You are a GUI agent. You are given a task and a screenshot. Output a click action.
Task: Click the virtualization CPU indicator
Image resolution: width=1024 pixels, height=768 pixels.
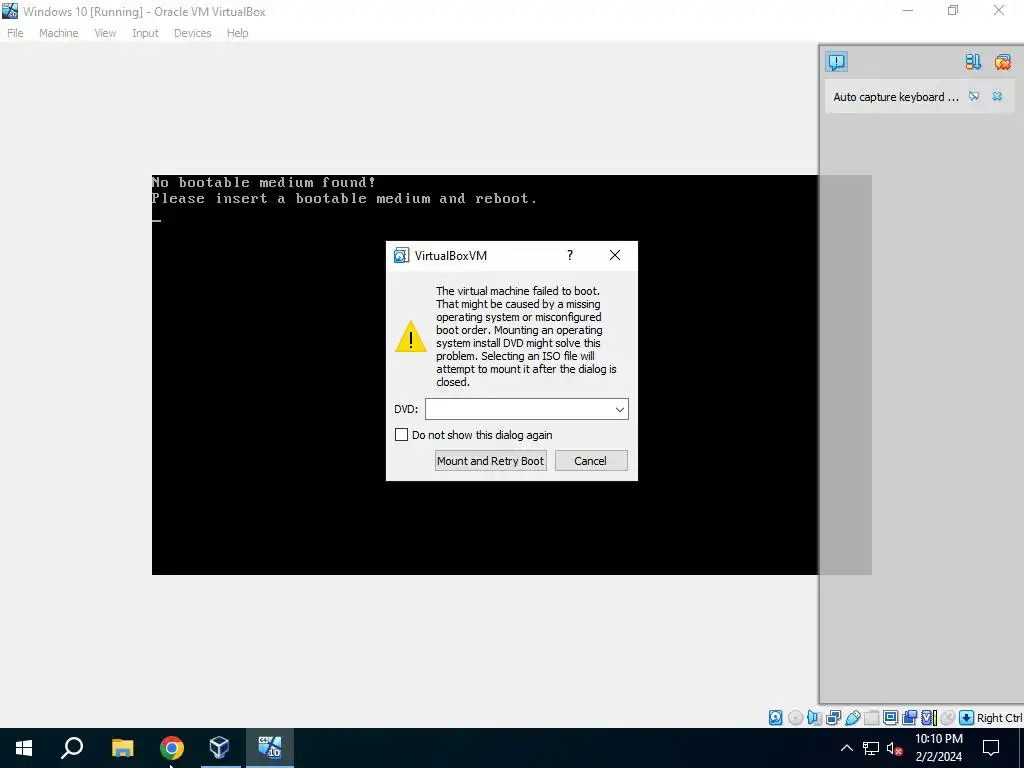click(929, 718)
